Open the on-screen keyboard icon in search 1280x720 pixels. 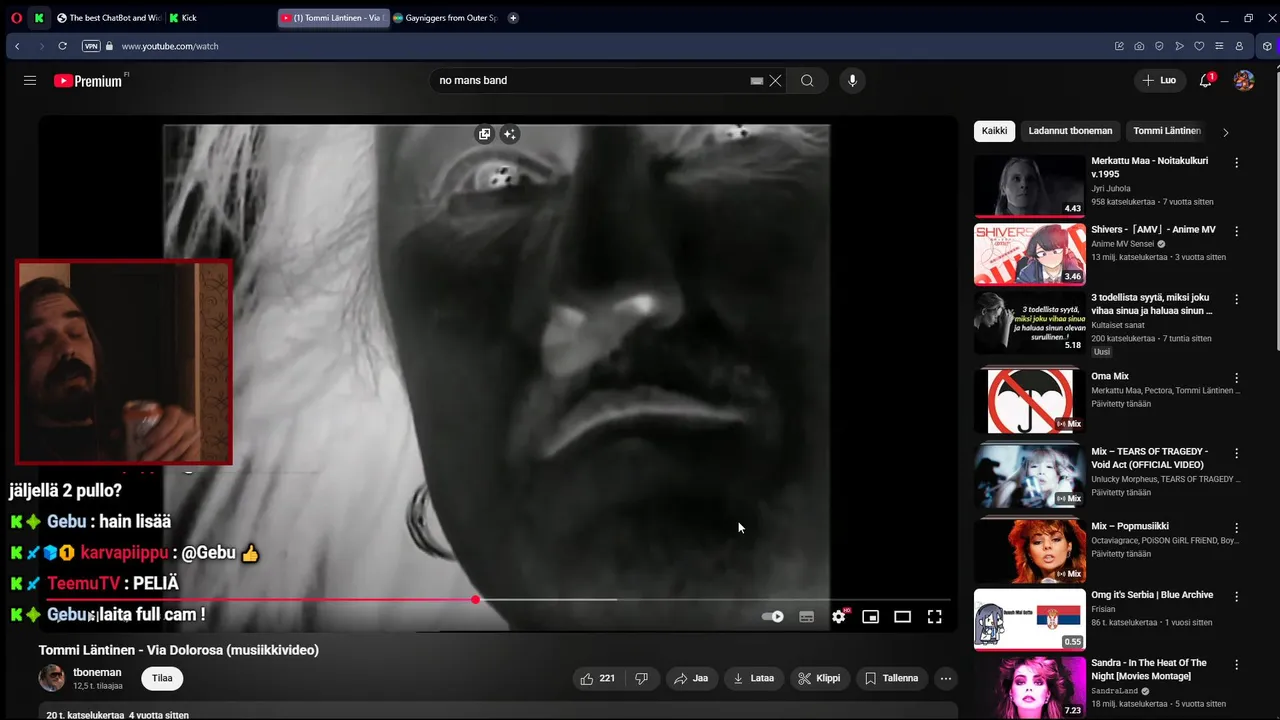[x=757, y=81]
